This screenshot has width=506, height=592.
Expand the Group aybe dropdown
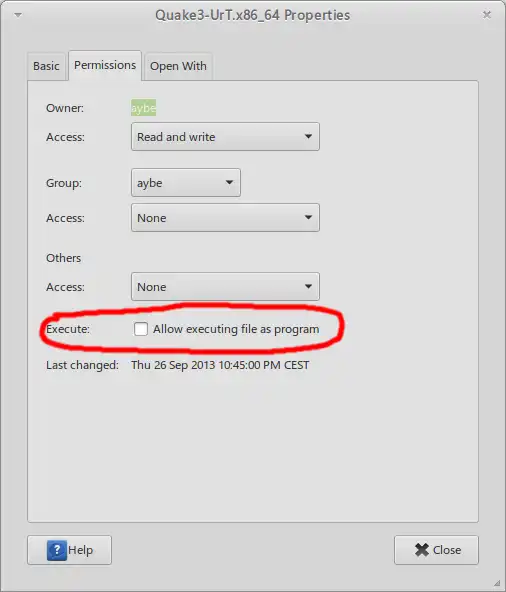186,183
